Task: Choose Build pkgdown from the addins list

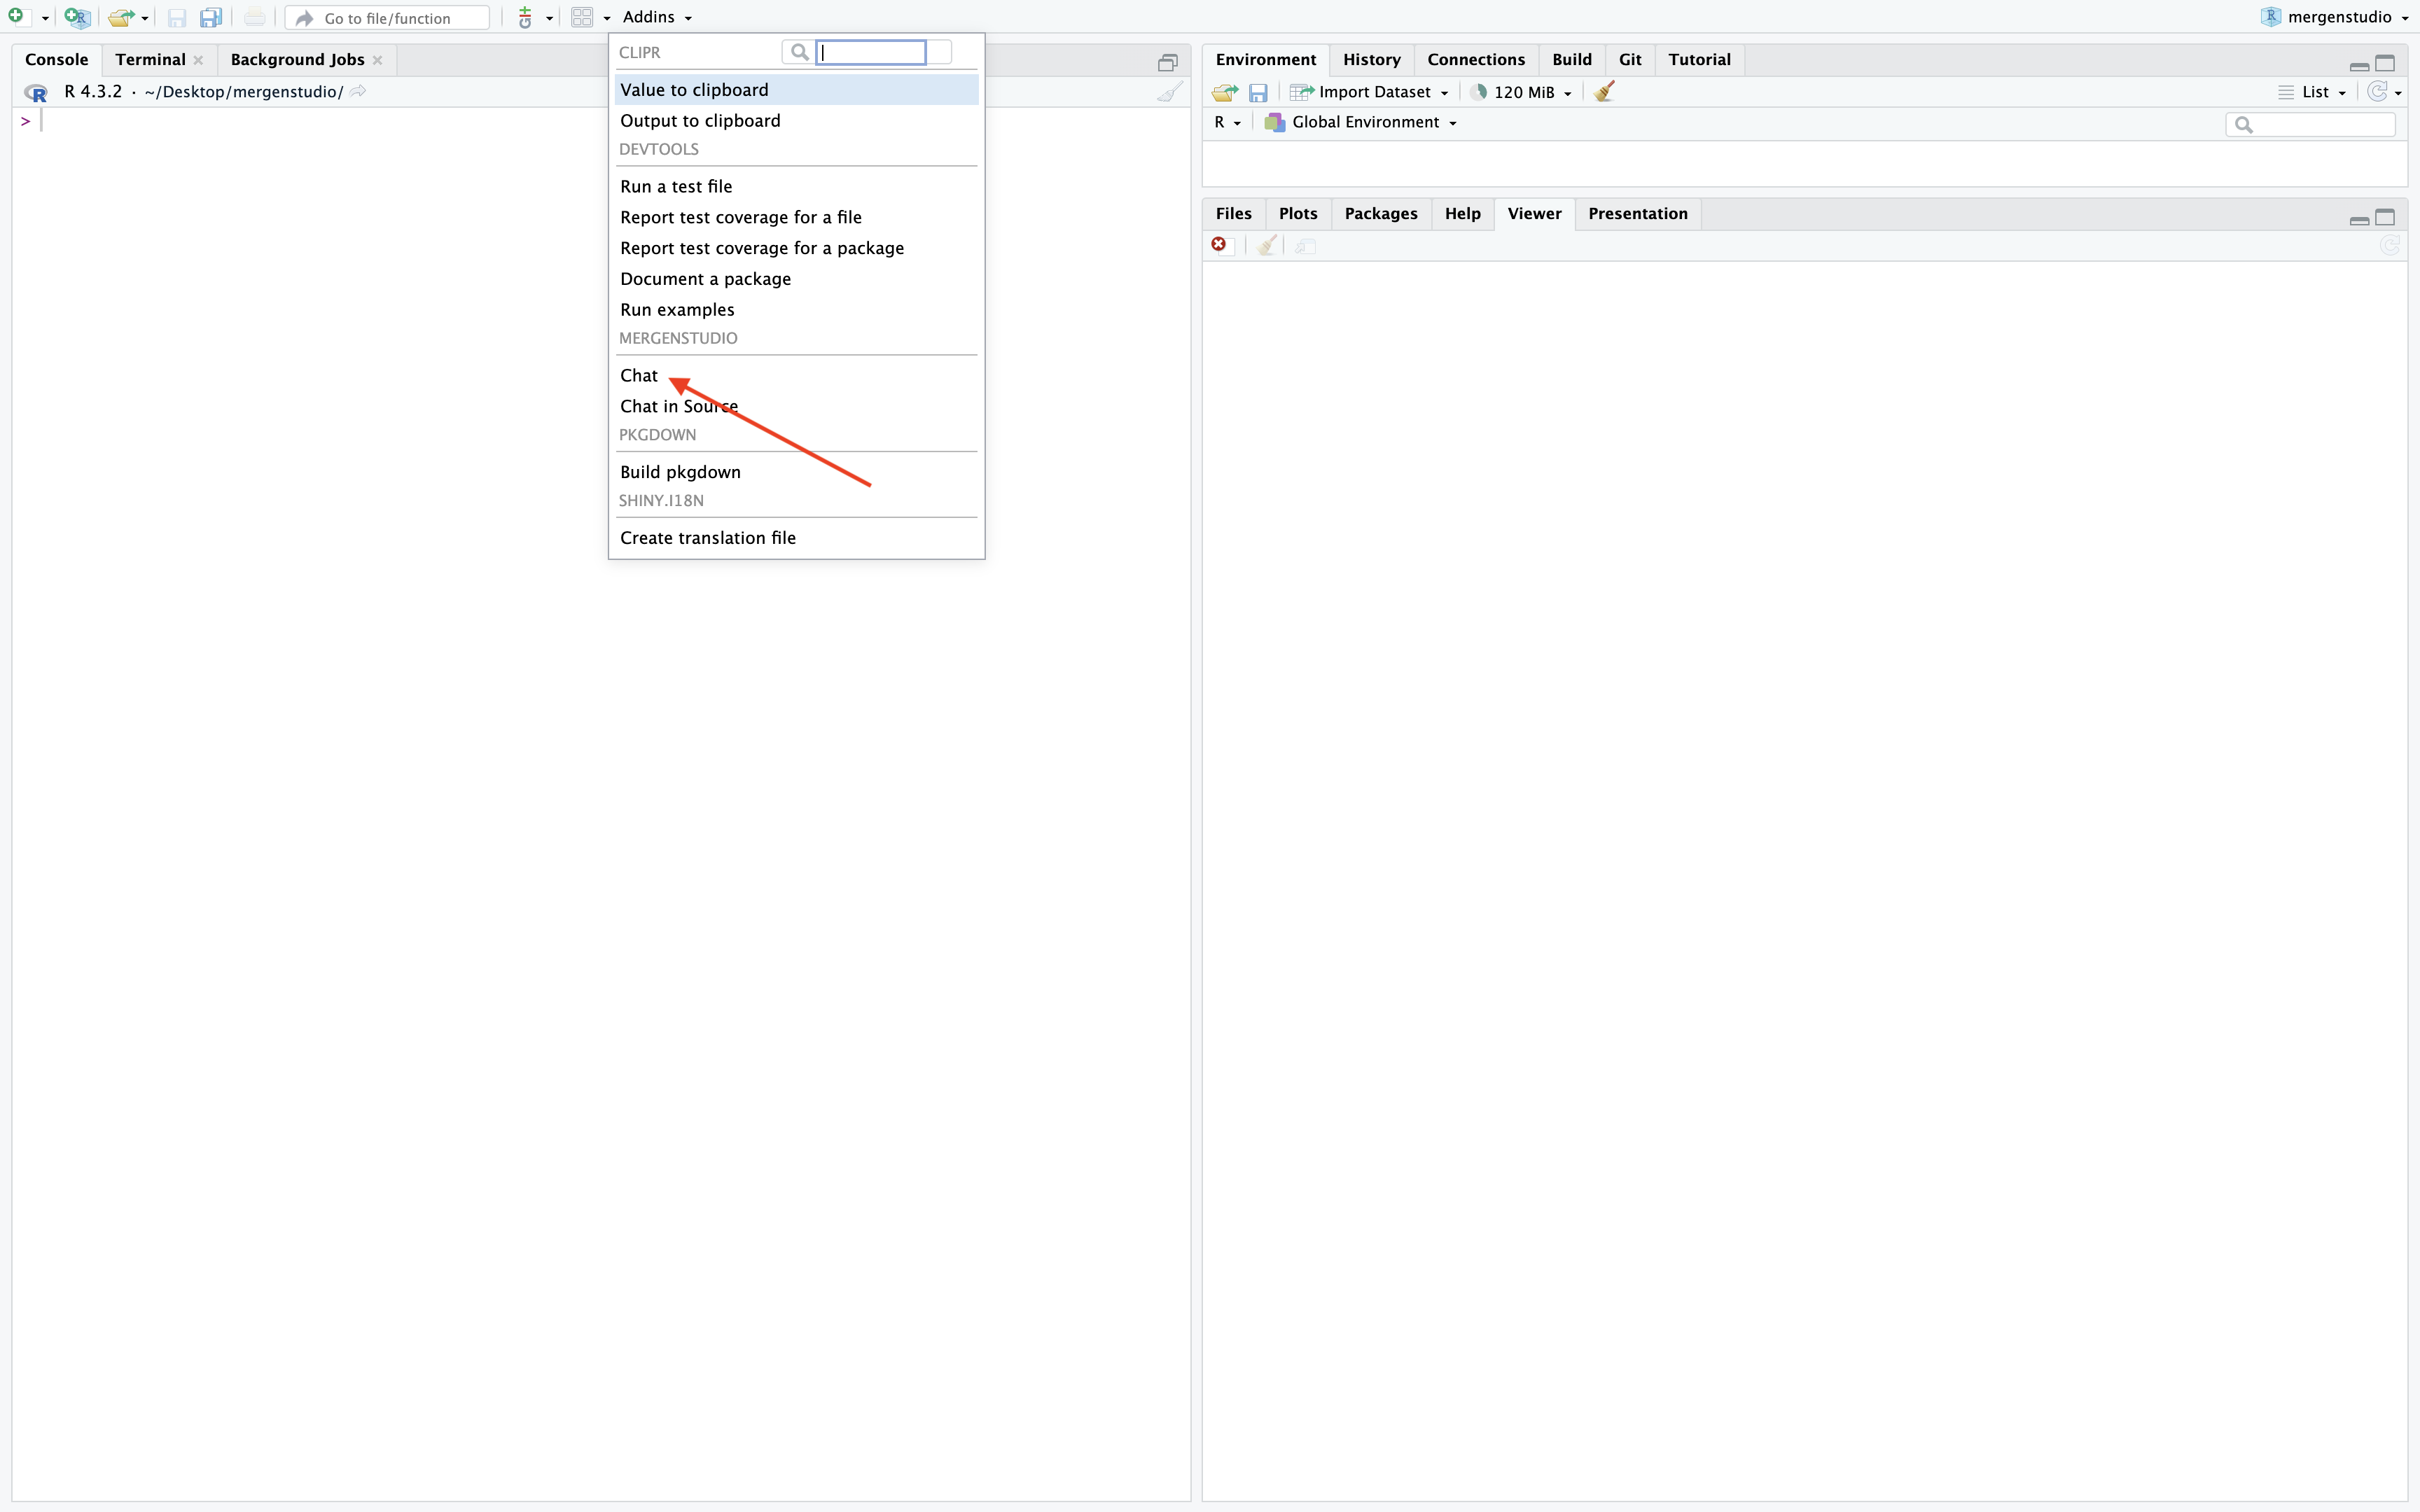Action: 680,472
